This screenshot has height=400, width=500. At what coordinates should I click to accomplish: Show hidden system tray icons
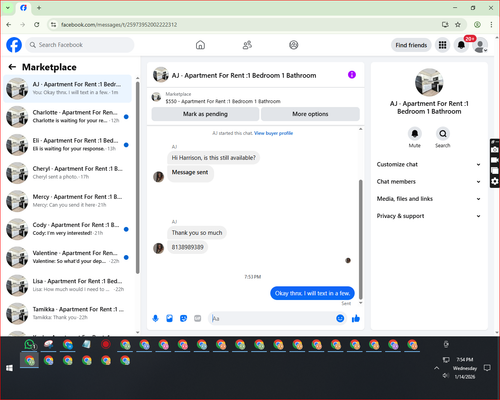tap(436, 368)
